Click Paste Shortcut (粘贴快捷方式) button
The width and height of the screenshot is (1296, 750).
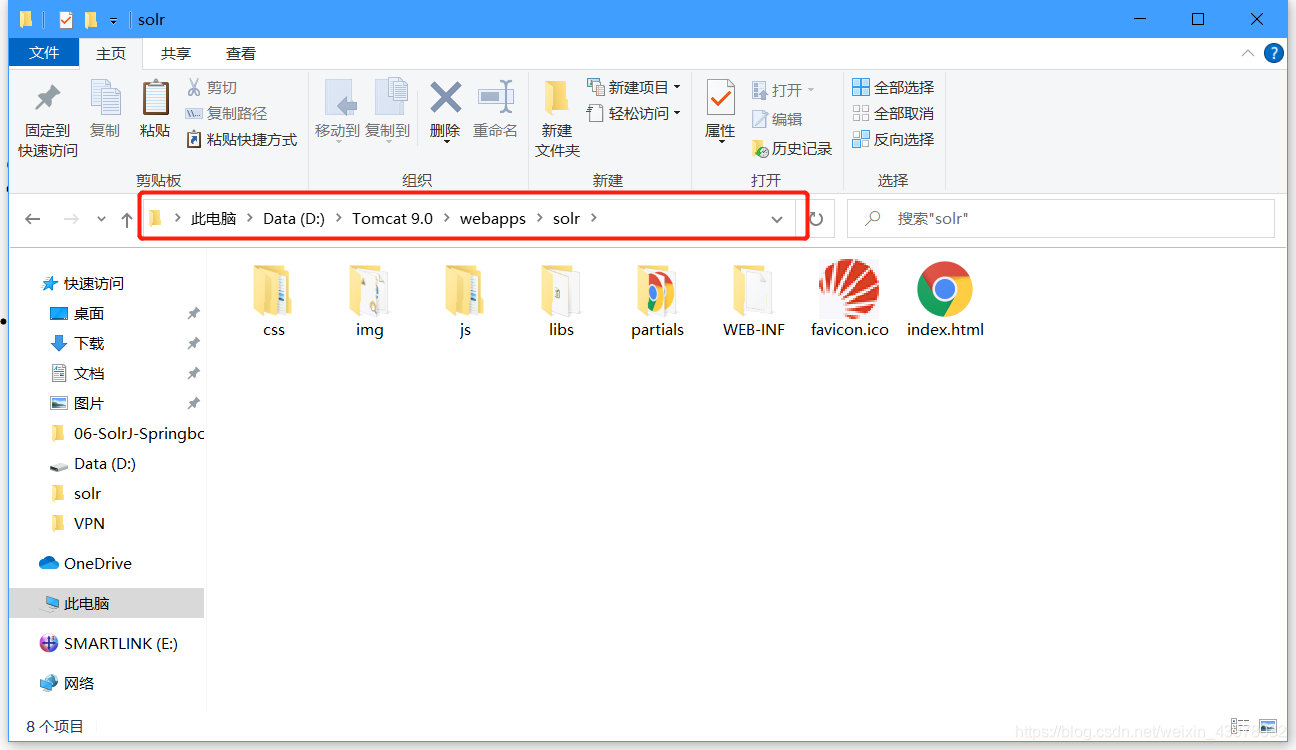[x=241, y=140]
